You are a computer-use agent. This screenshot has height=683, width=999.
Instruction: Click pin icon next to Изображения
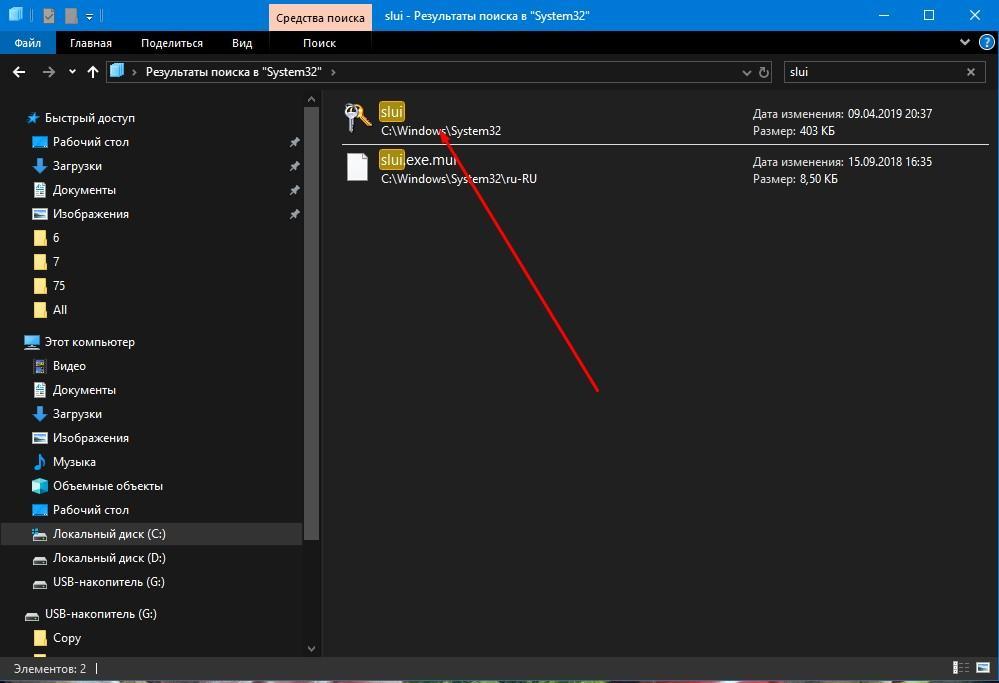(294, 214)
